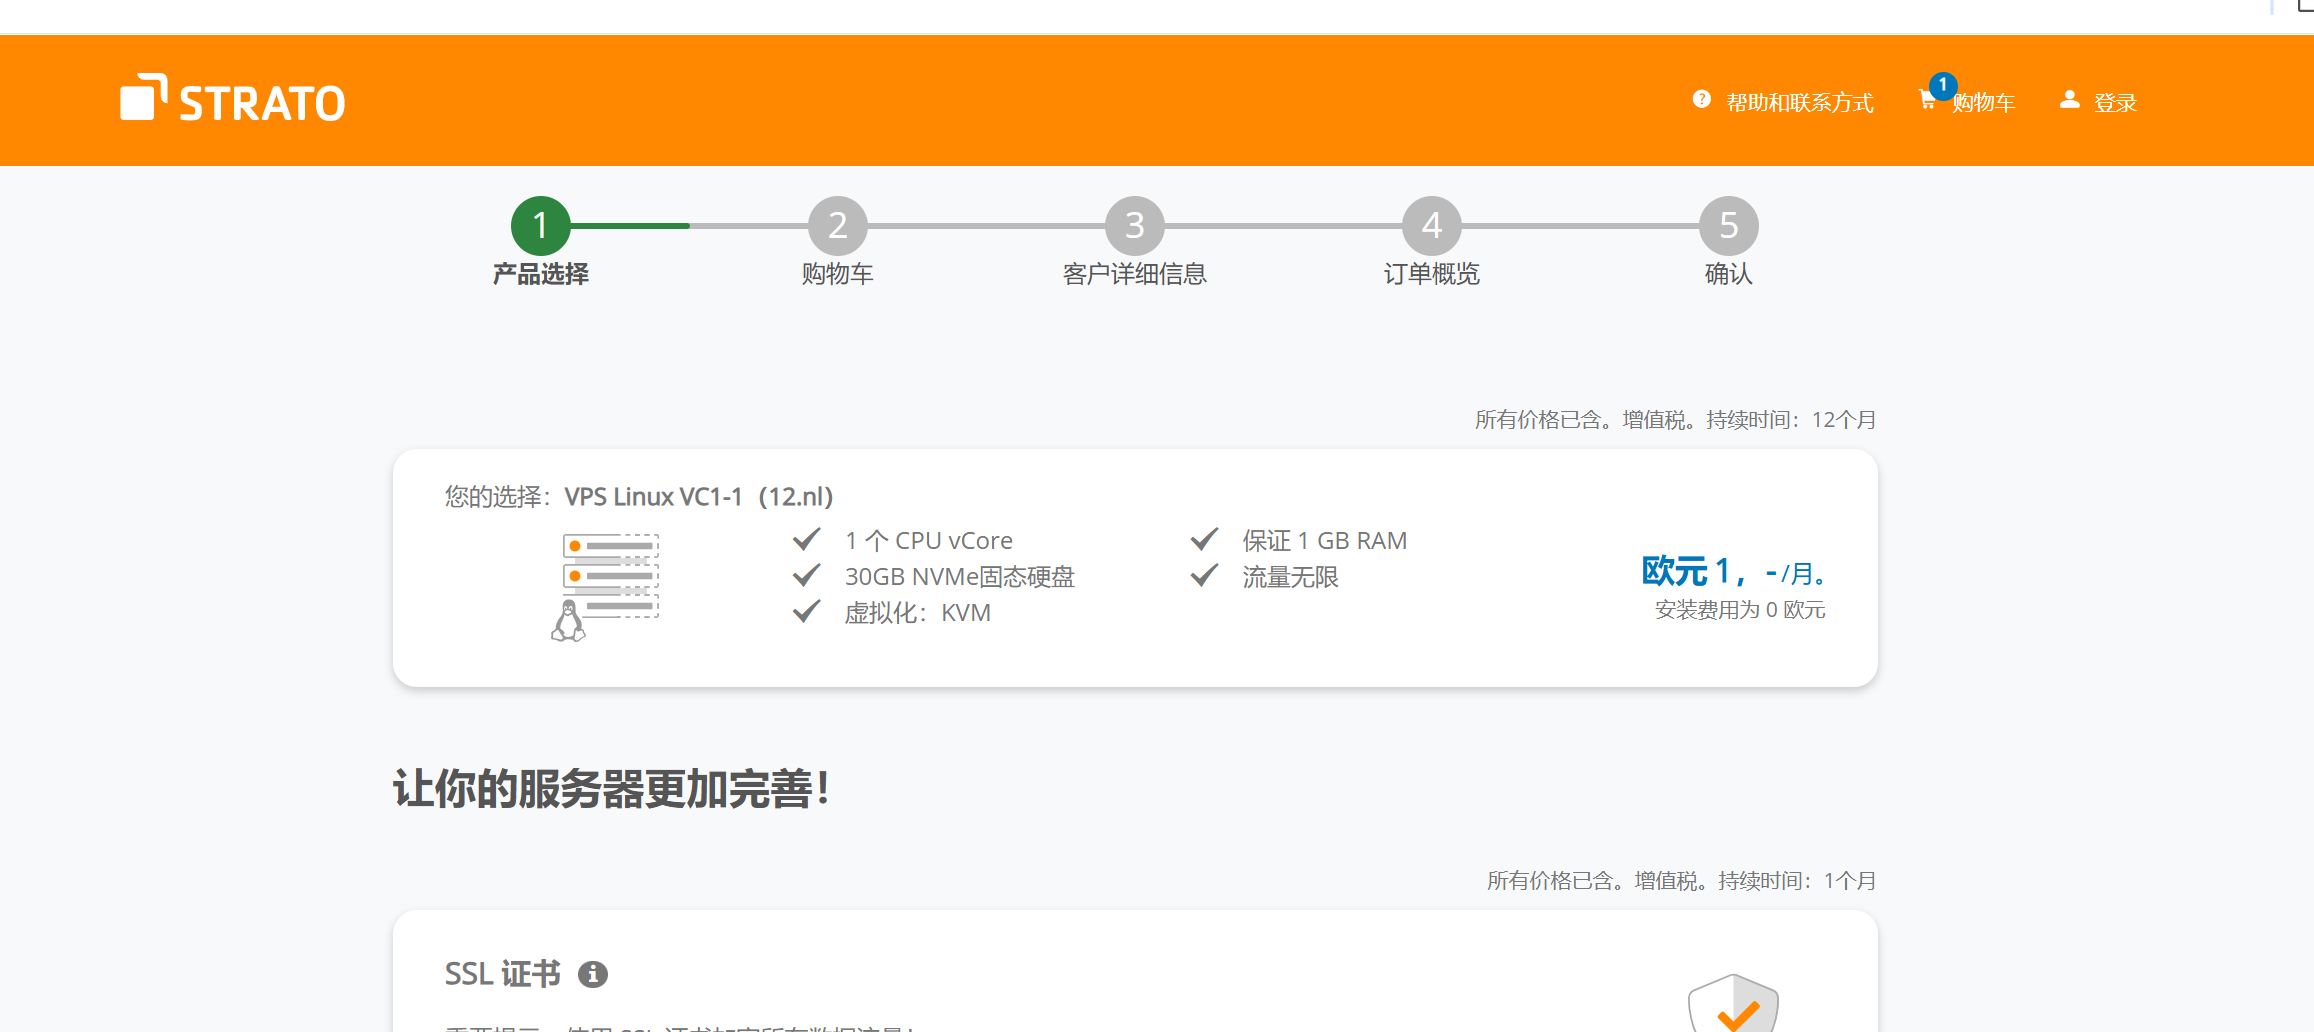Click the 订单概览 step label
2314x1032 pixels.
point(1431,274)
